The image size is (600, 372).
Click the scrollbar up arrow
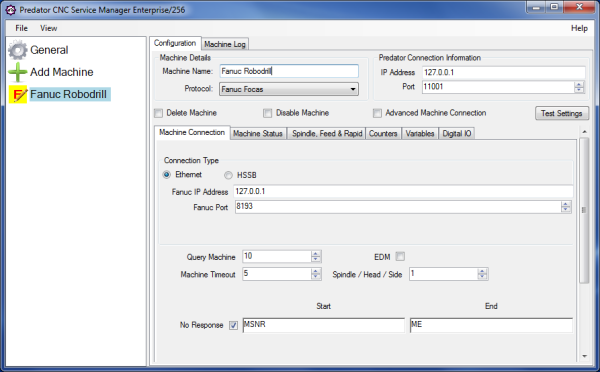(584, 132)
